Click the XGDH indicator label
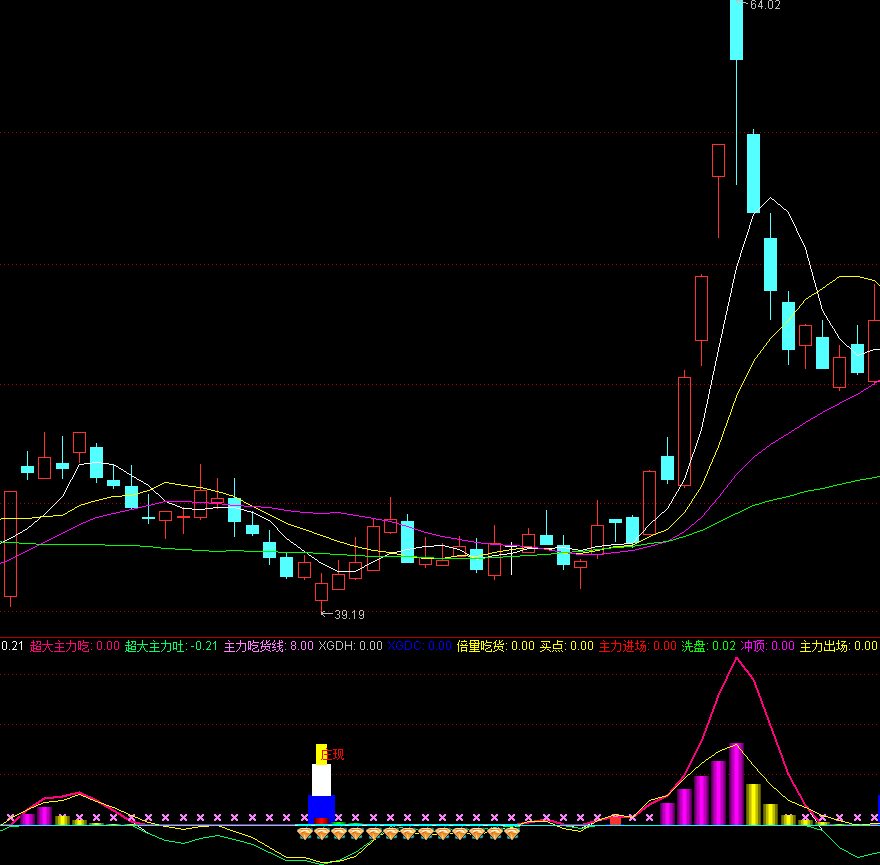 point(336,647)
